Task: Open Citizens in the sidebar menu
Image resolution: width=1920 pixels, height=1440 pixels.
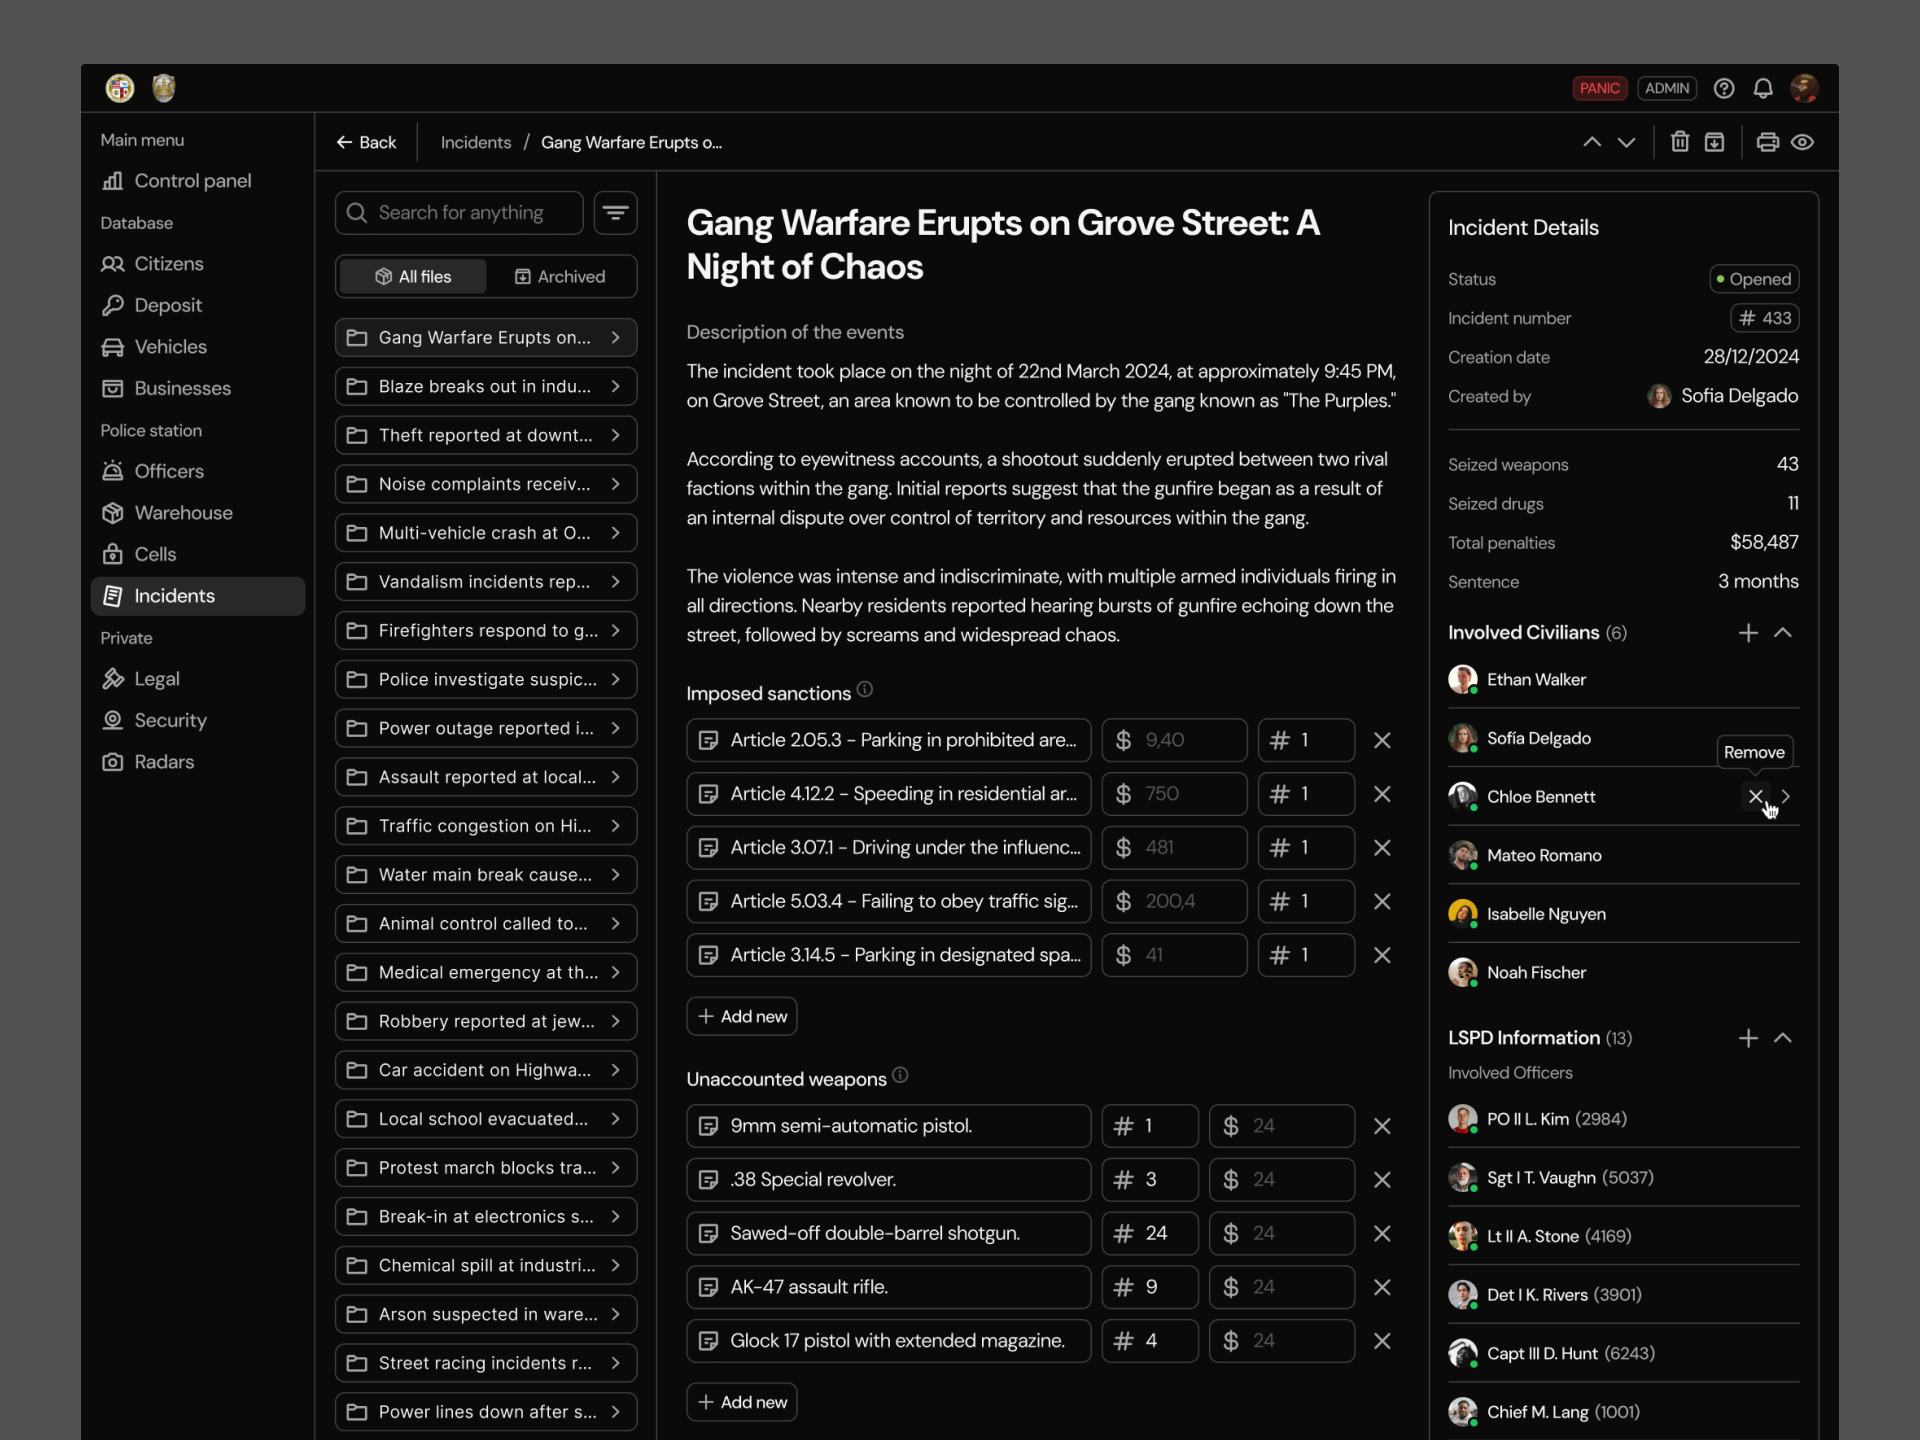Action: pyautogui.click(x=168, y=264)
